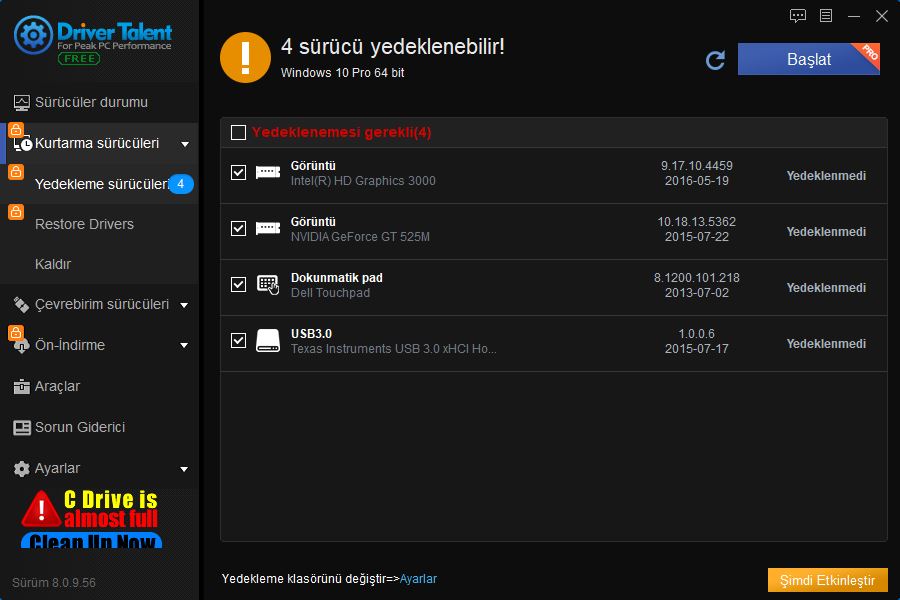900x600 pixels.
Task: Click the lock badge on Restore Drivers
Action: click(16, 211)
